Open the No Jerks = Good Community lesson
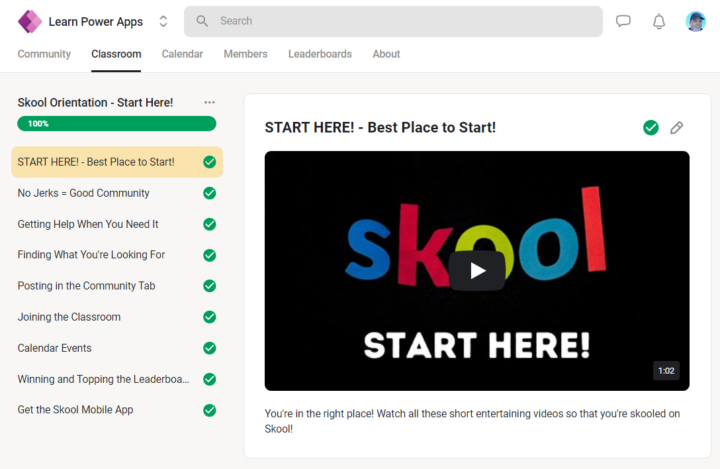 coord(117,193)
